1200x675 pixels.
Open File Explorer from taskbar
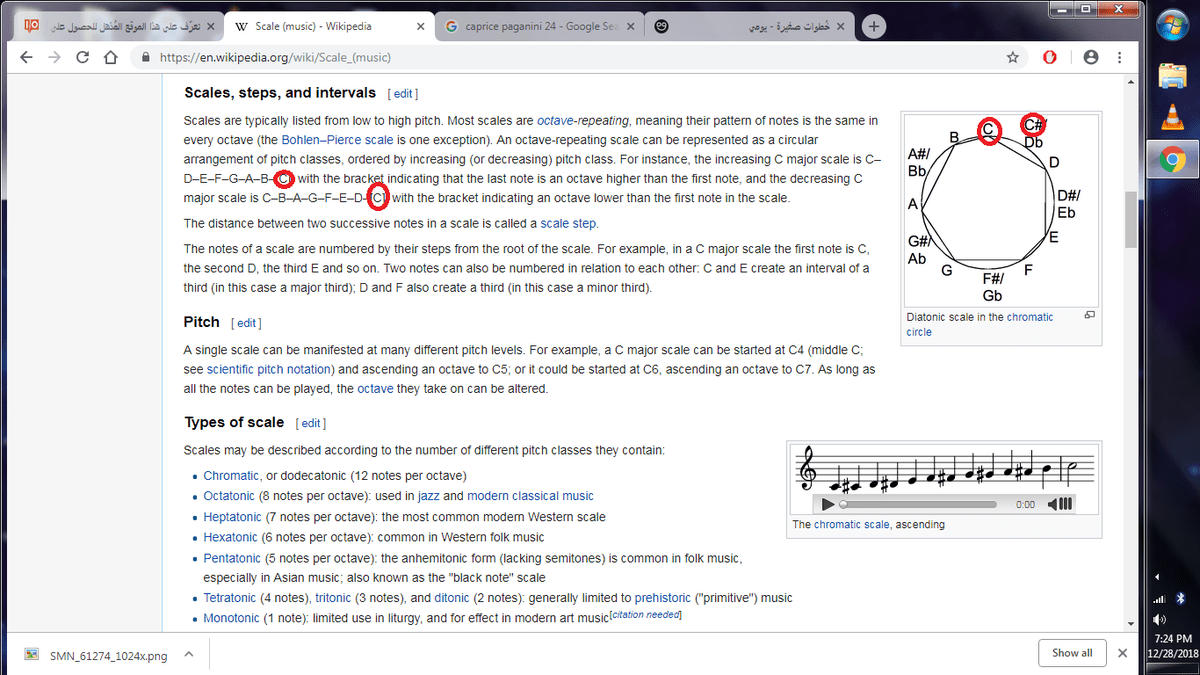point(1172,74)
